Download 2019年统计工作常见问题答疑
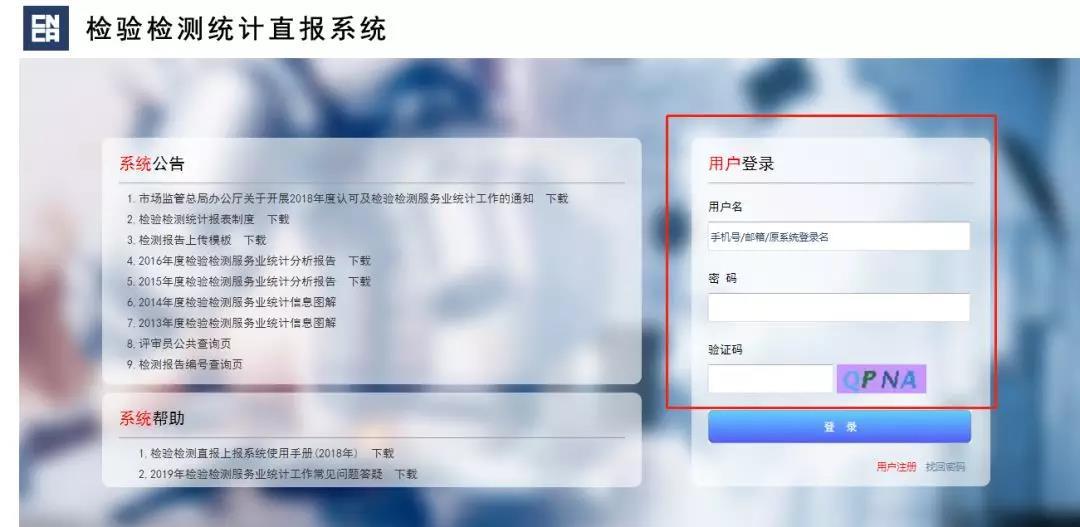Screen dimensions: 1080x527 point(406,474)
